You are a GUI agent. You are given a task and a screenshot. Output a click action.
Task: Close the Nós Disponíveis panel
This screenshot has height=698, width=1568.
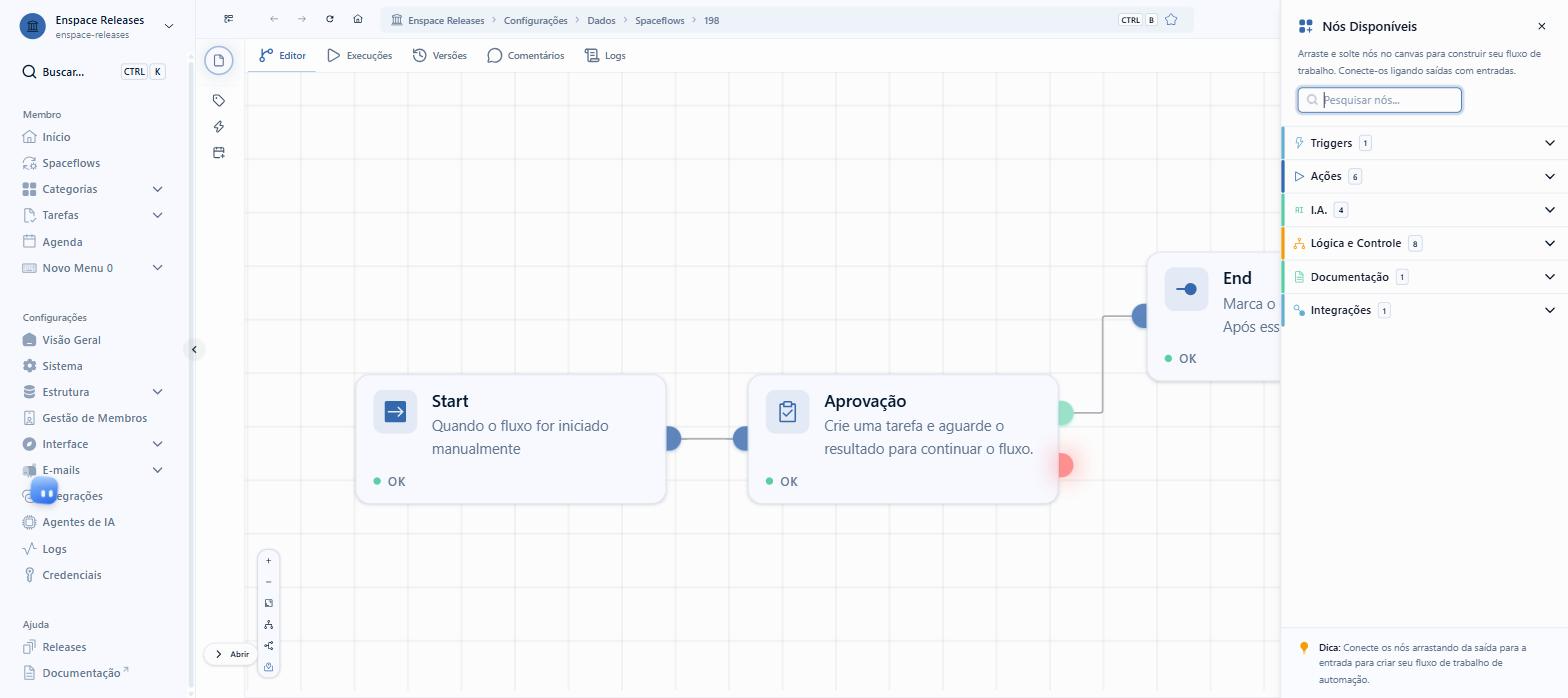tap(1541, 26)
